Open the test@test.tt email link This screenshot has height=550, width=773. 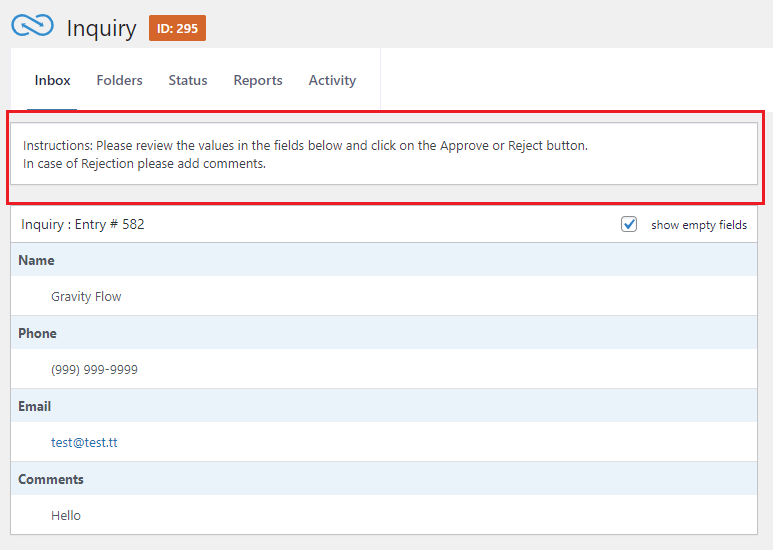tap(84, 442)
